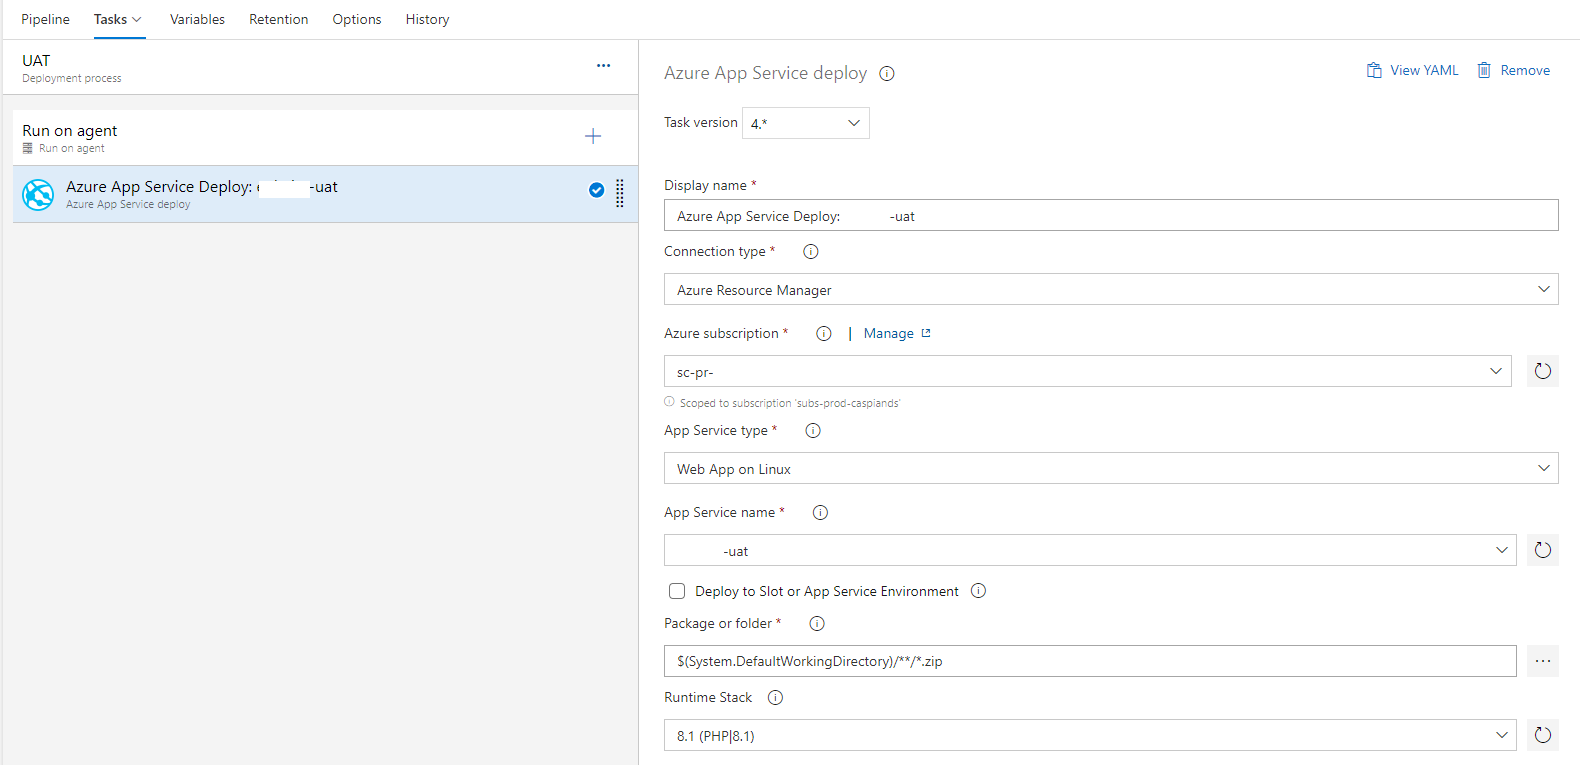Image resolution: width=1580 pixels, height=765 pixels.
Task: Show Deploy to Slot info tooltip
Action: point(979,591)
